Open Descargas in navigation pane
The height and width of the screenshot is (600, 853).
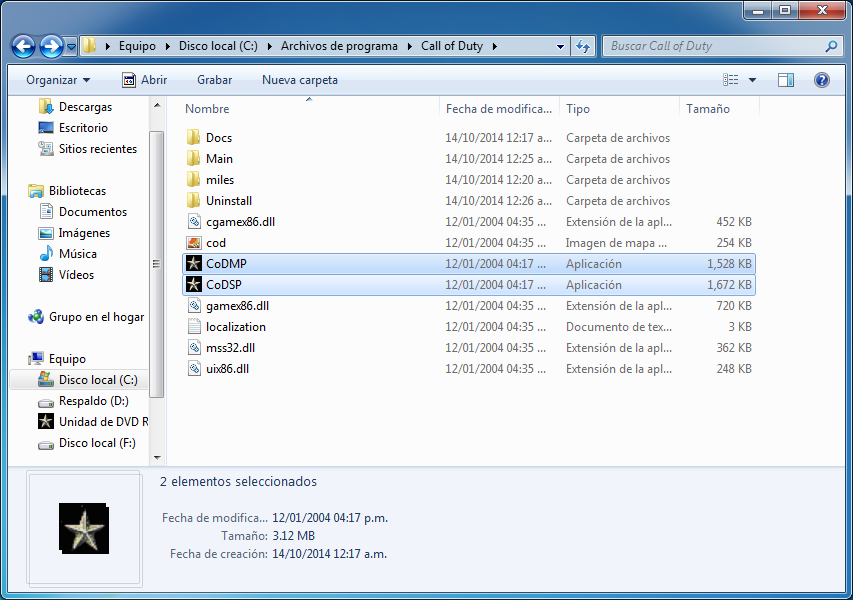click(x=85, y=107)
